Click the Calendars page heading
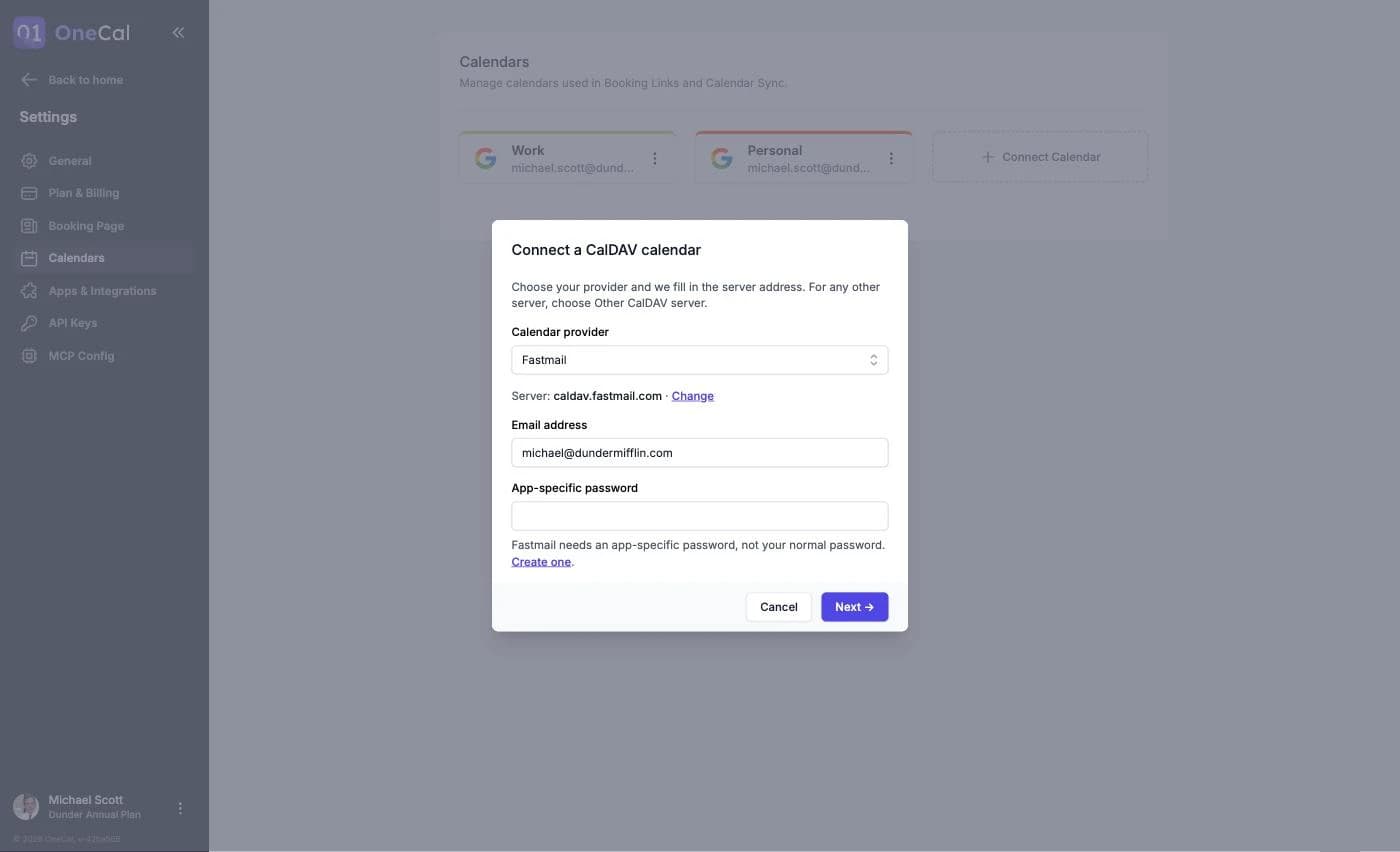This screenshot has width=1400, height=852. [x=494, y=62]
